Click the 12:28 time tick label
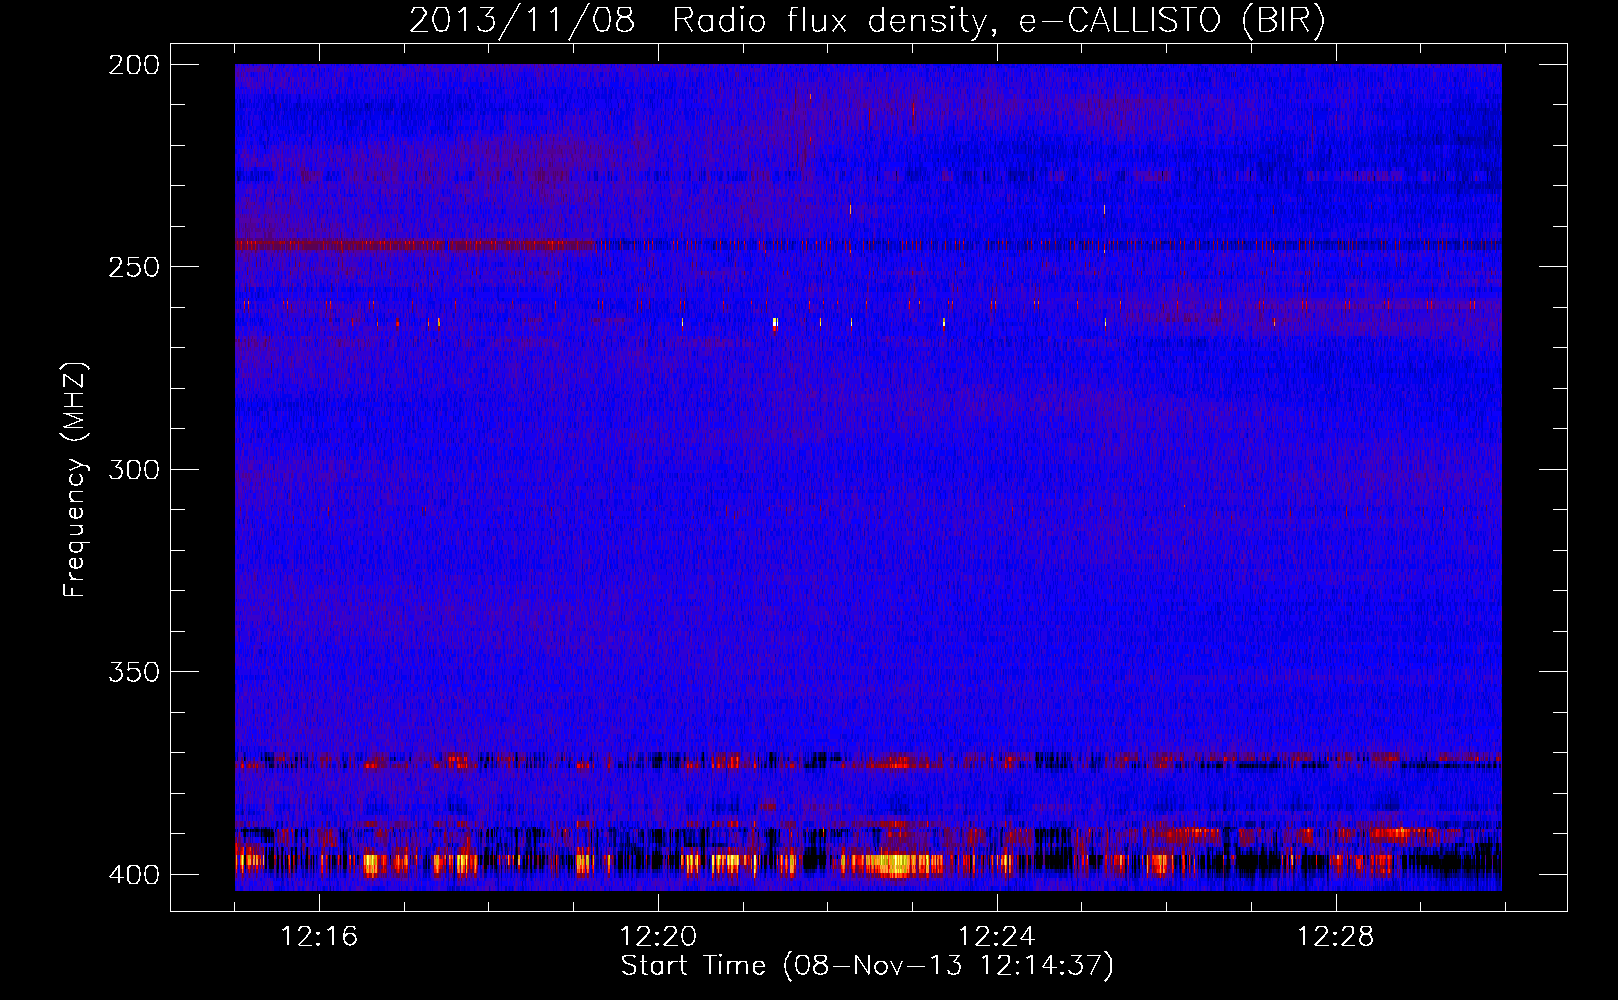Image resolution: width=1618 pixels, height=1000 pixels. (1336, 937)
